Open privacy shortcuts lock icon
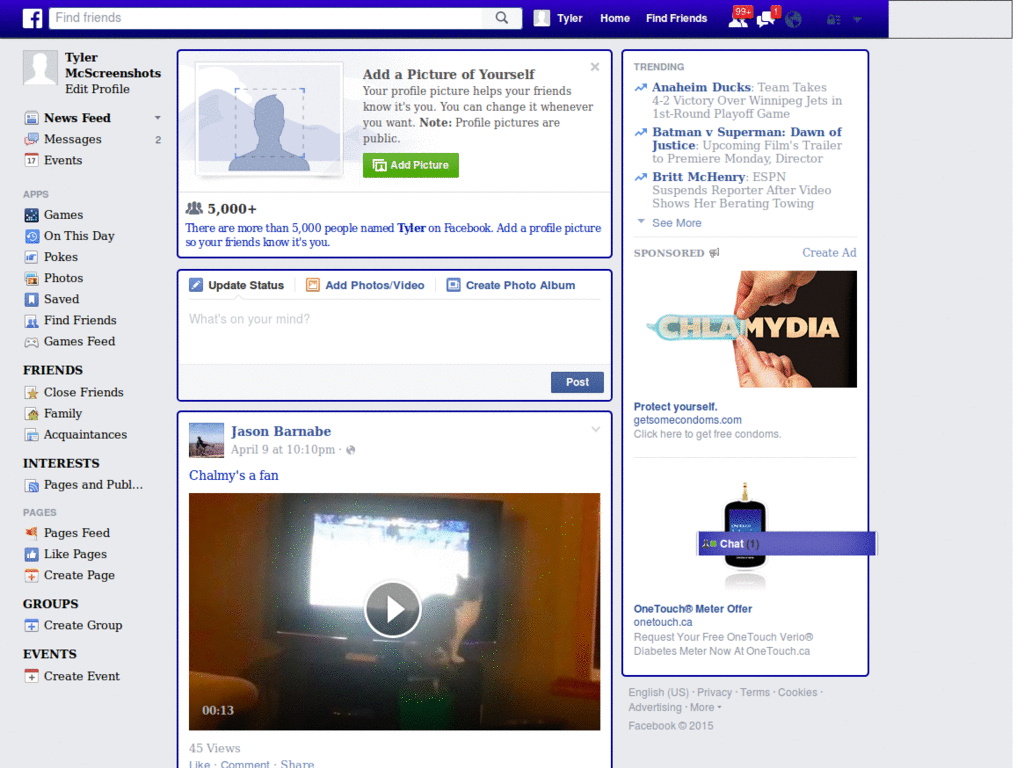The image size is (1024, 768). (833, 20)
